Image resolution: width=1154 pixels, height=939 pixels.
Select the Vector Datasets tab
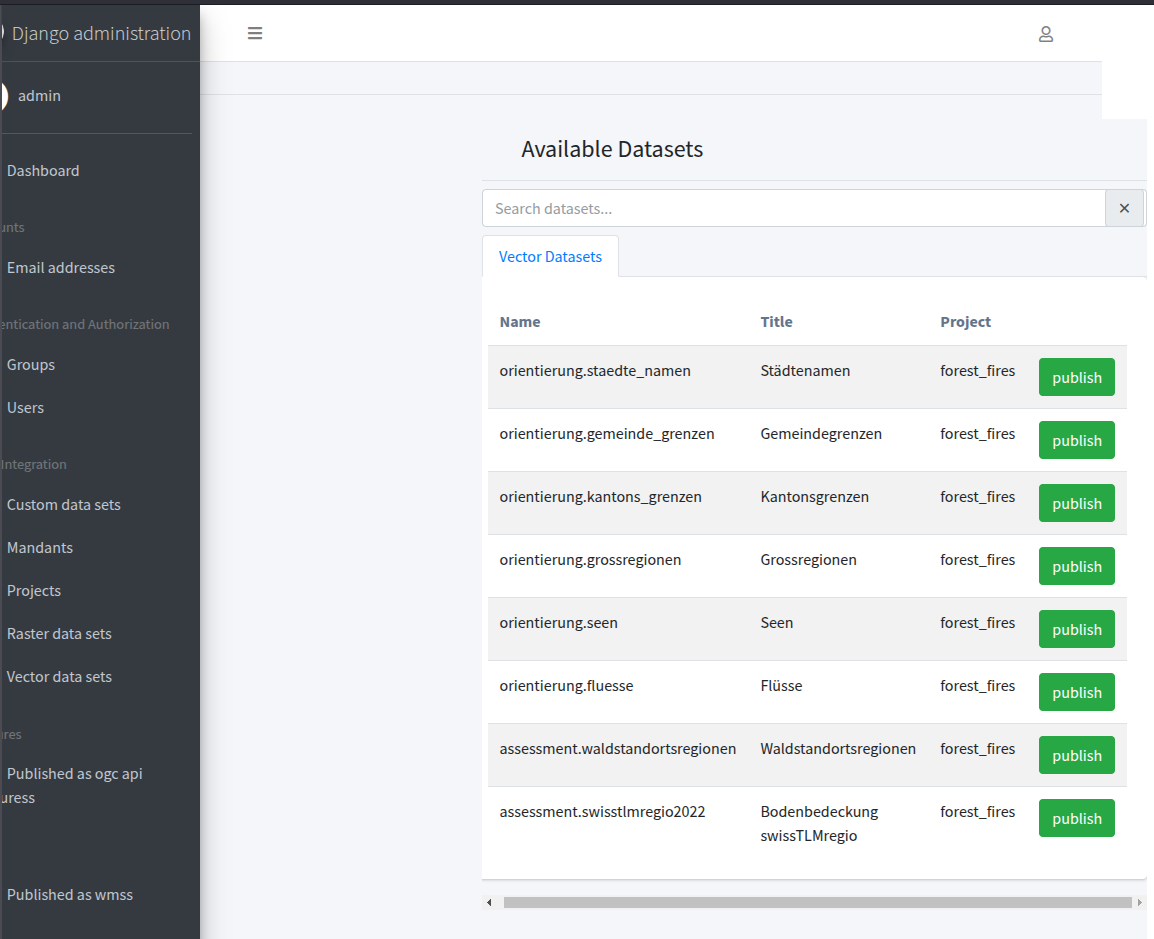coord(550,257)
